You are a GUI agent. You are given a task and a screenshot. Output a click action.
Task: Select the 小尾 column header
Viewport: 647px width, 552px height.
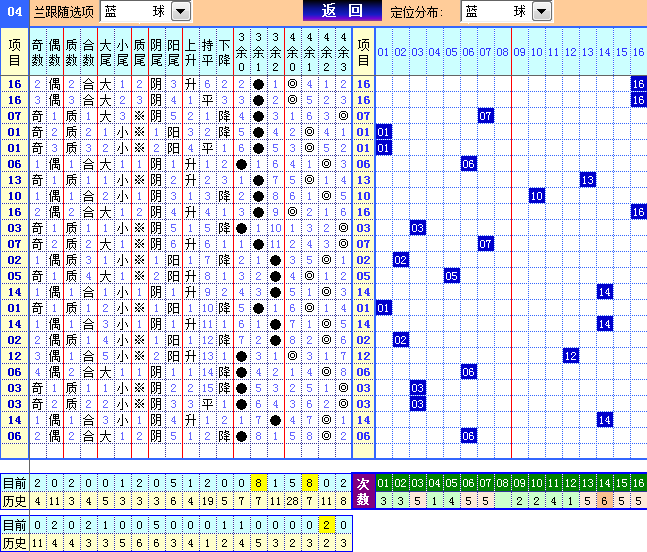point(122,52)
